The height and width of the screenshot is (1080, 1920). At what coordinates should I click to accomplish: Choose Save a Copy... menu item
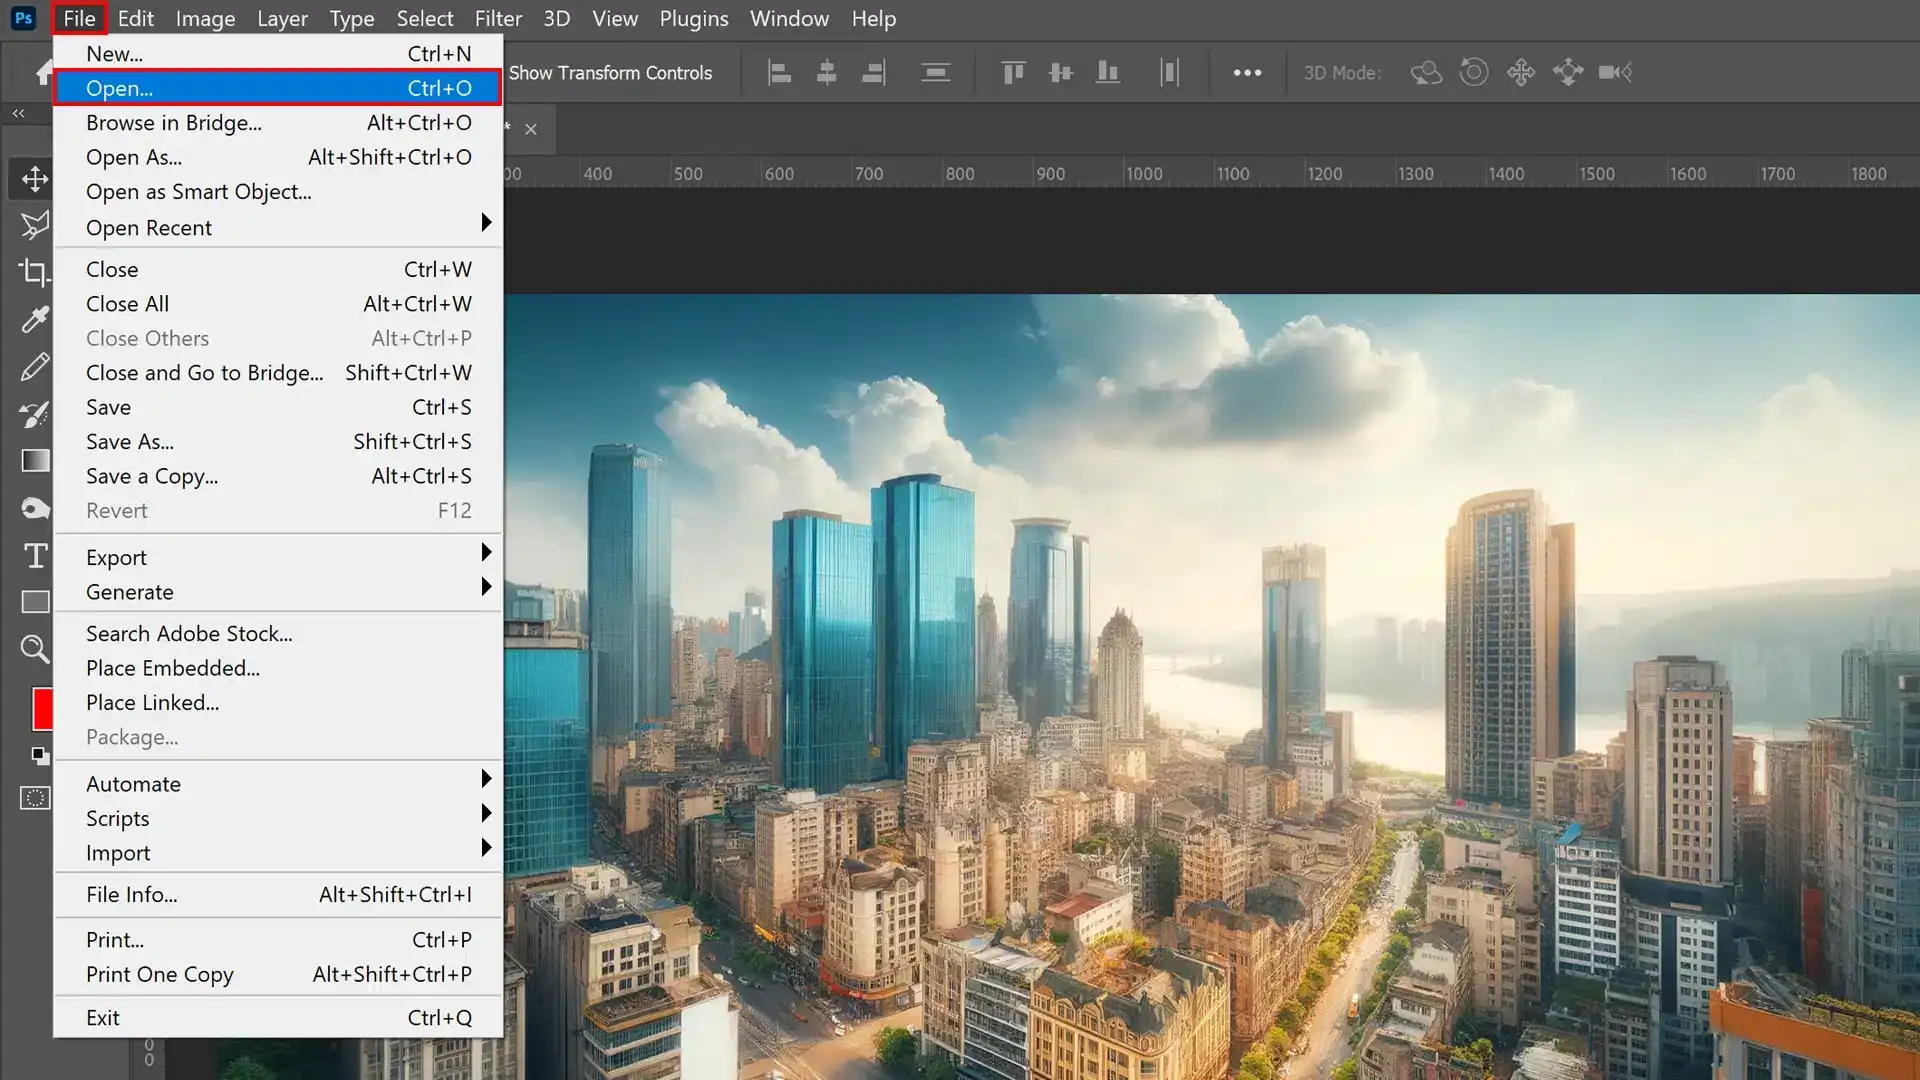pyautogui.click(x=278, y=476)
